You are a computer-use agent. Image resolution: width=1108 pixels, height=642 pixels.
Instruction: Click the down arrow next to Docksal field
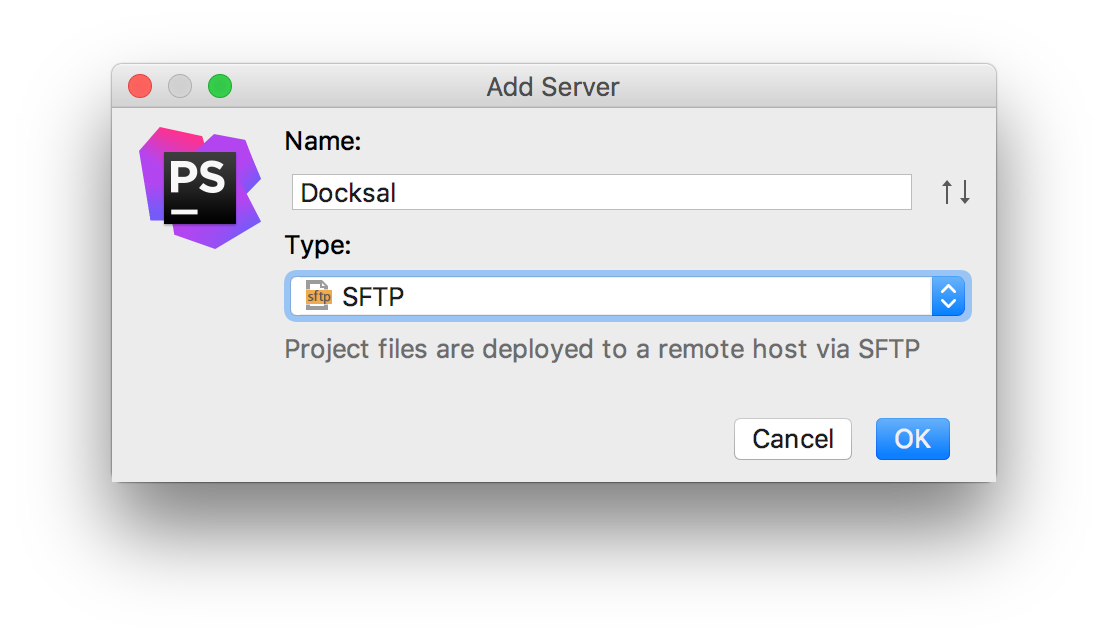964,192
